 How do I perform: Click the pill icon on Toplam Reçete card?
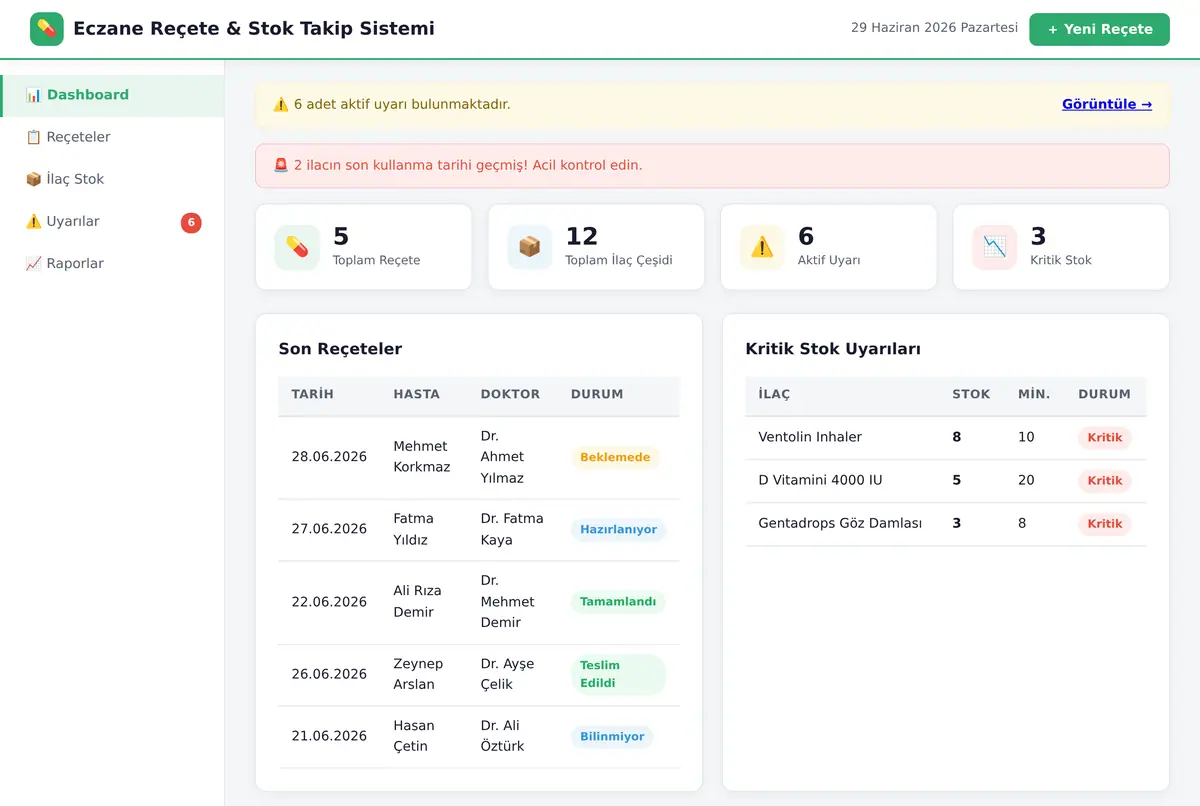point(297,247)
